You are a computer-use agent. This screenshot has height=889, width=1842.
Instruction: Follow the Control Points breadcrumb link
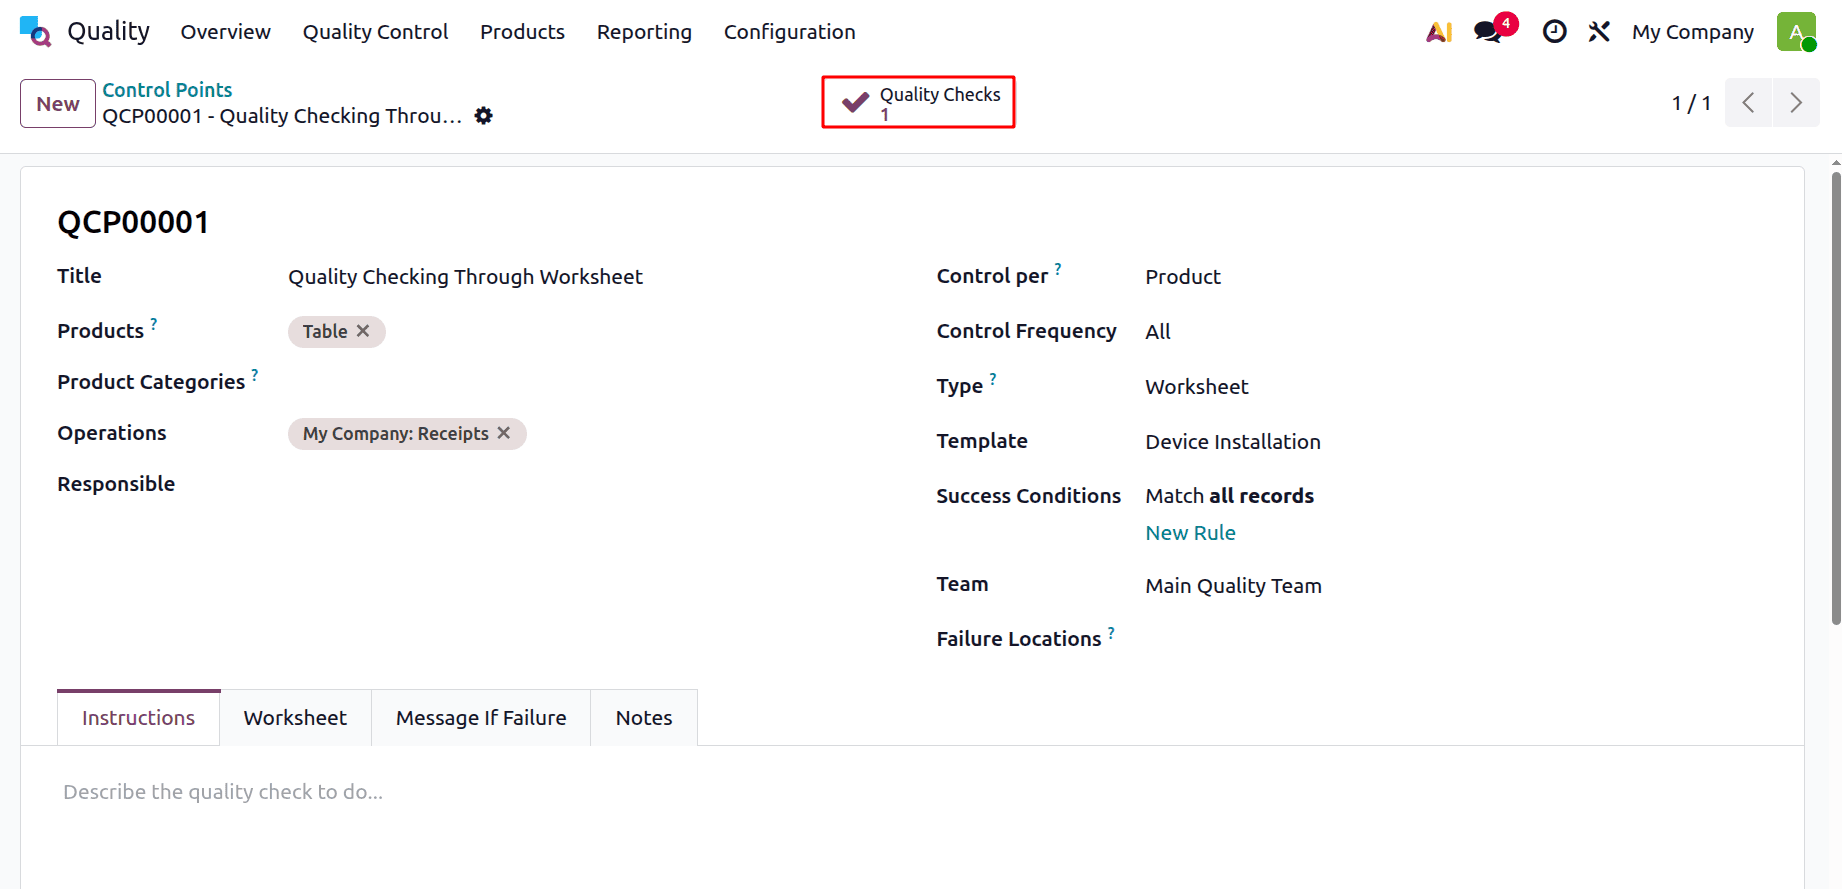click(x=167, y=90)
